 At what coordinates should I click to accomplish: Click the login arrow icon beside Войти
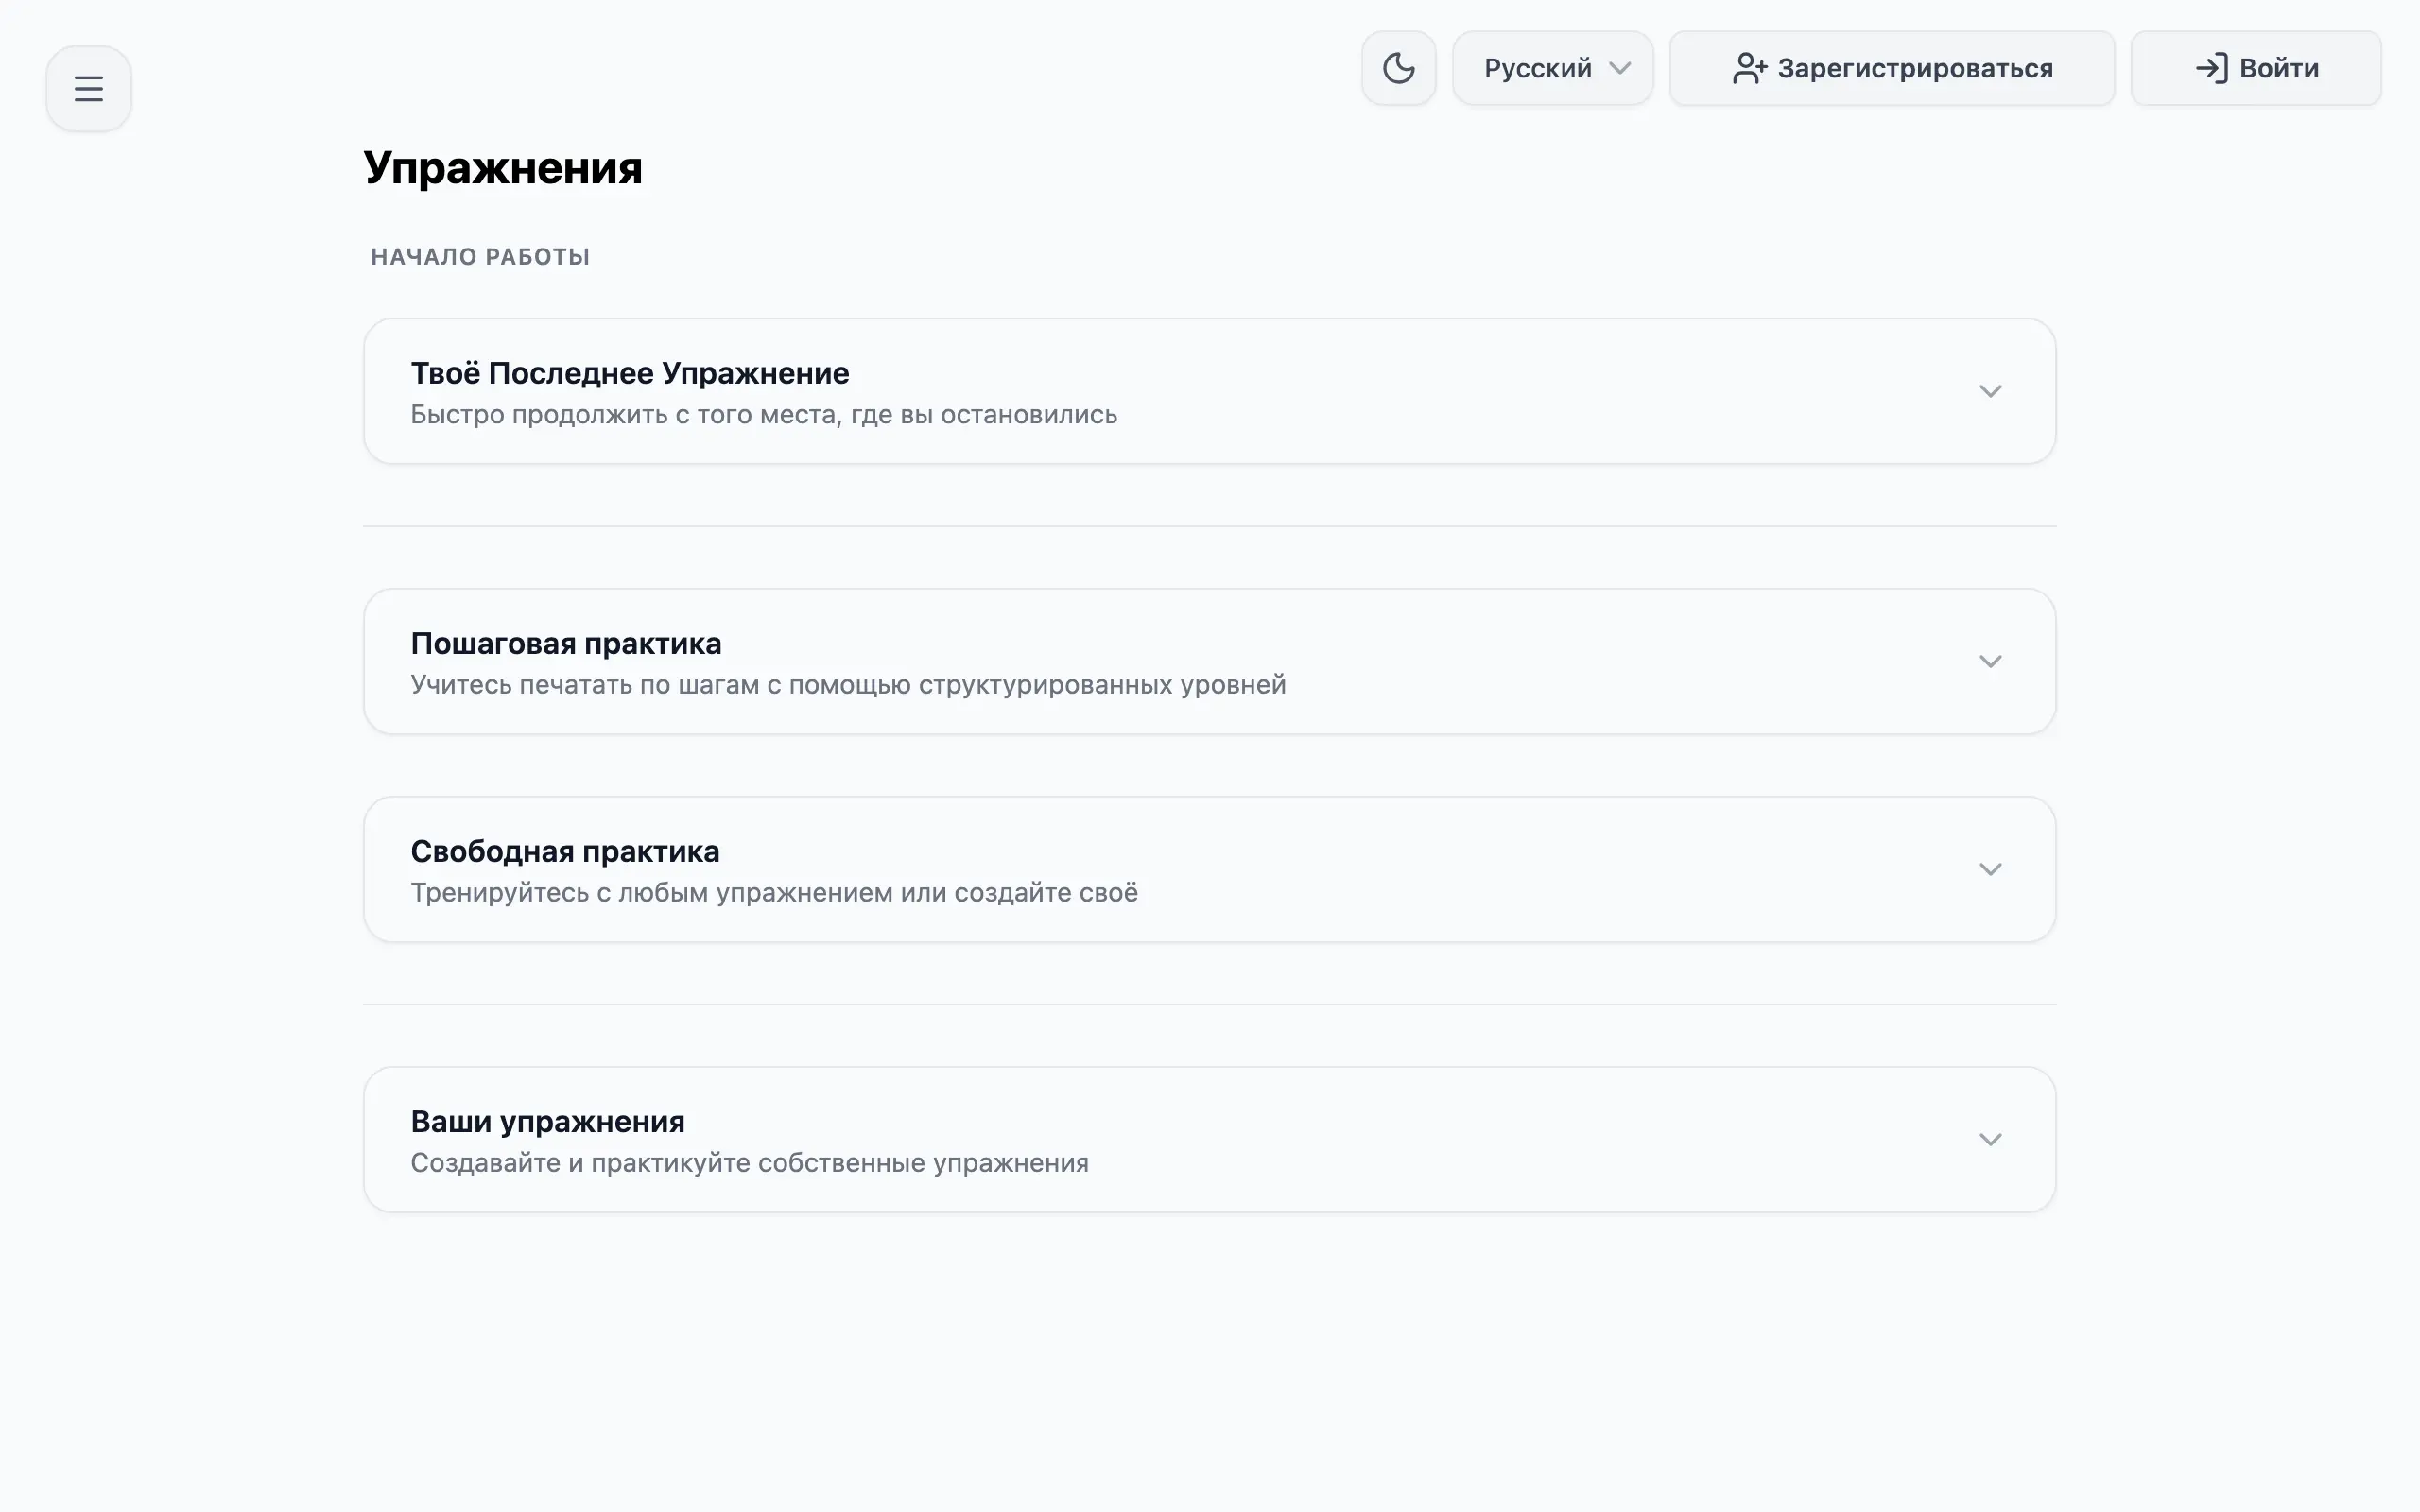pos(2215,68)
